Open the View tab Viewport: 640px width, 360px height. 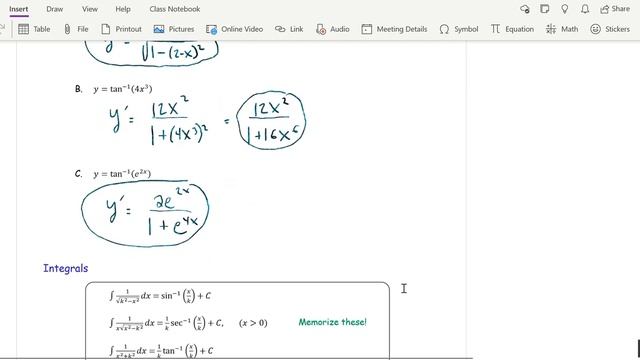click(89, 9)
